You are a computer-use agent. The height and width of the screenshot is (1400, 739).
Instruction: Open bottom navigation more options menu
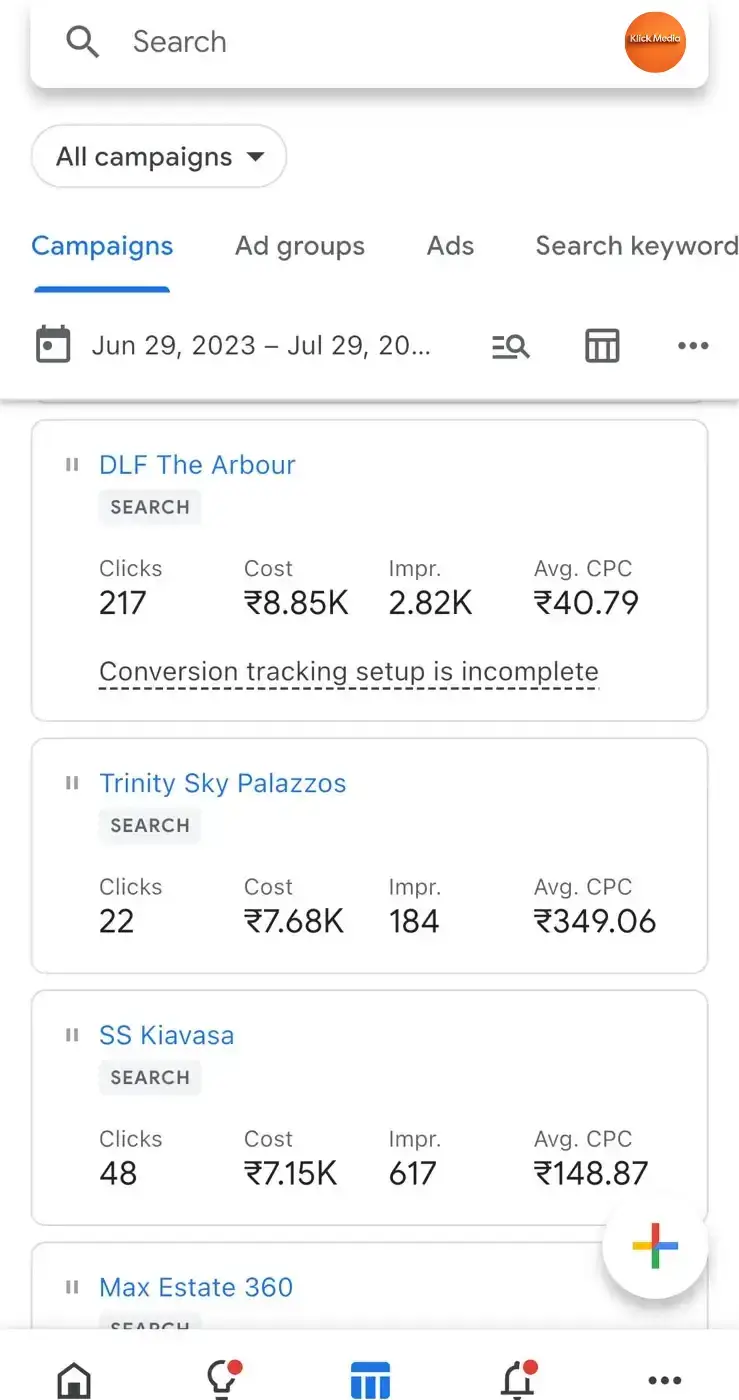(665, 1381)
